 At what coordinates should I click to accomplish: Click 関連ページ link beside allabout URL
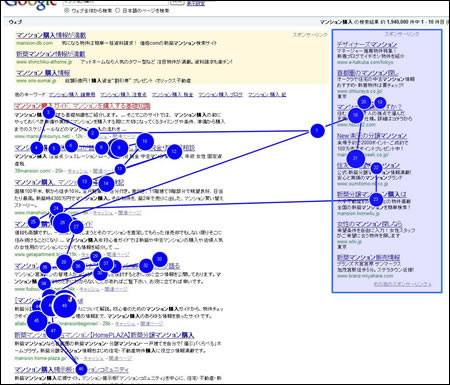pyautogui.click(x=152, y=324)
